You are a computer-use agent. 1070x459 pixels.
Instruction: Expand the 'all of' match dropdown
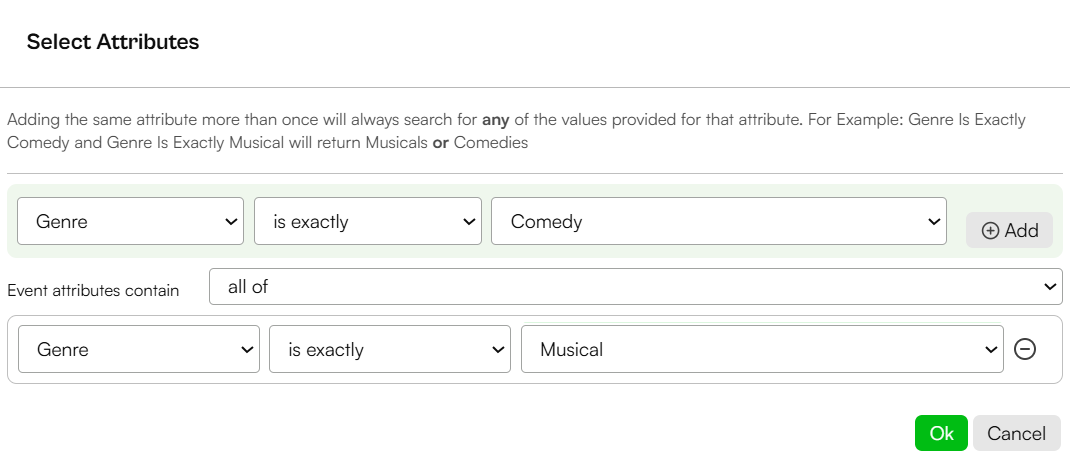635,286
